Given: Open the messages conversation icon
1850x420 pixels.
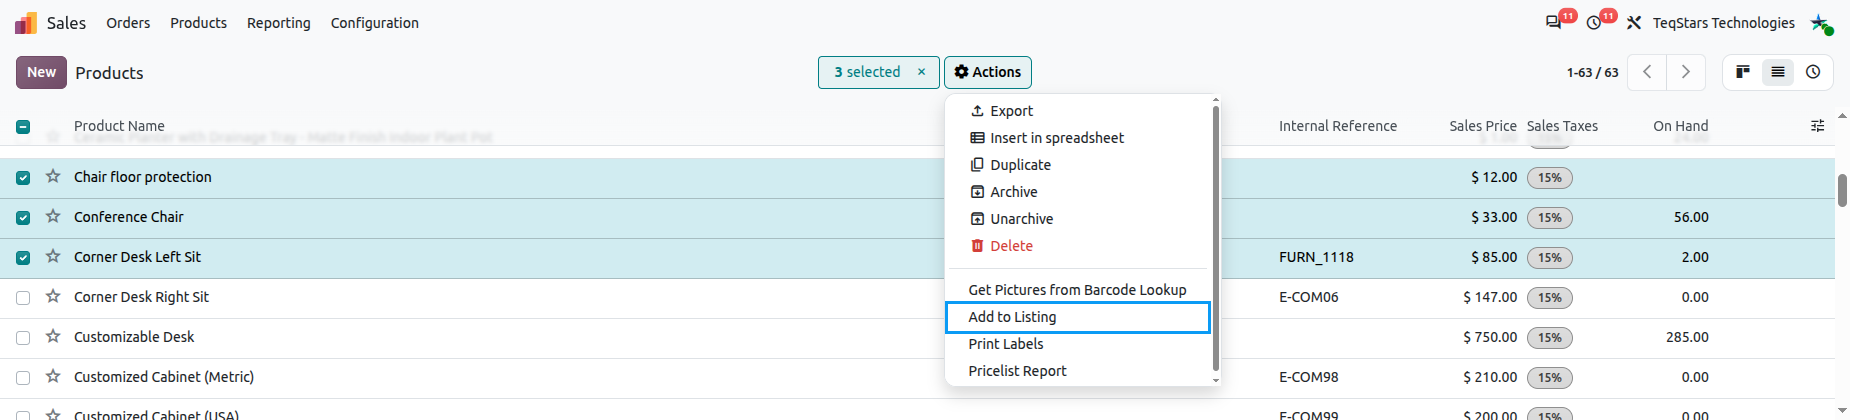Looking at the screenshot, I should pyautogui.click(x=1553, y=23).
